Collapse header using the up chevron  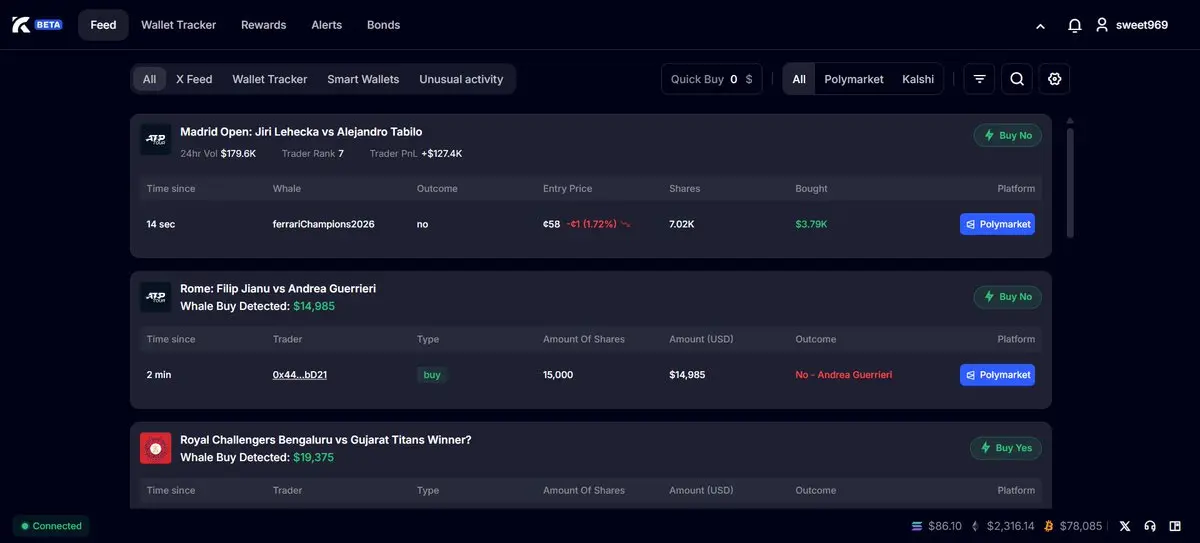(x=1040, y=26)
